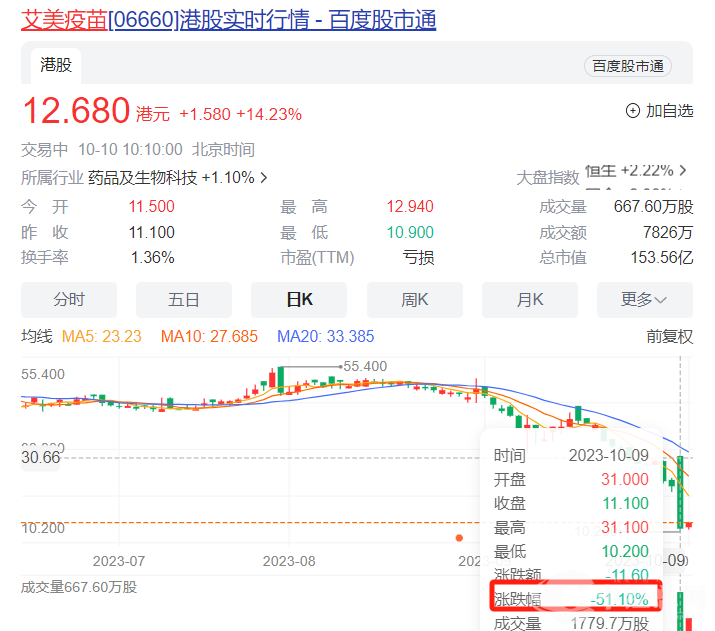Click the MA20: 33.385 indicator

pyautogui.click(x=326, y=336)
